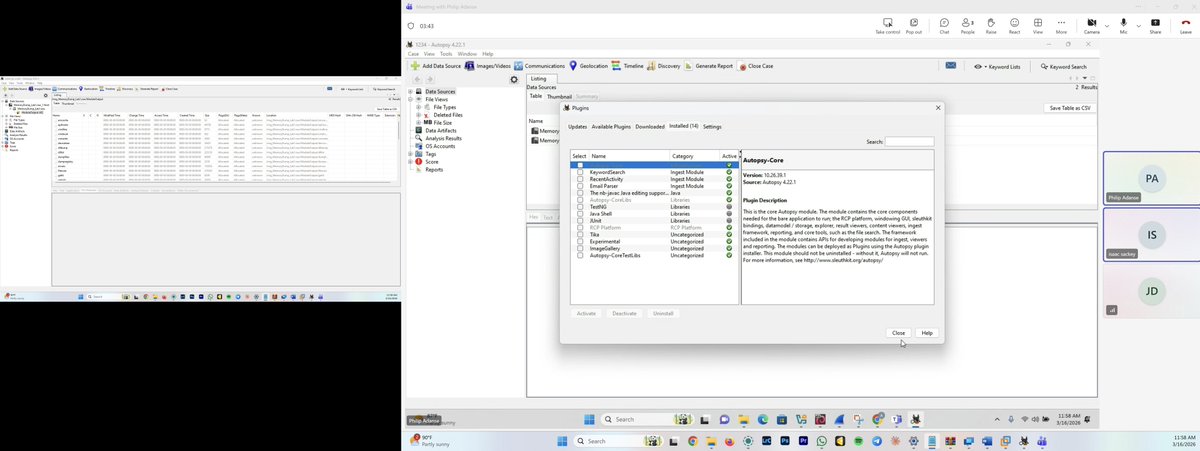Click the Category column header in Plugins
This screenshot has height=451, width=1200.
694,156
